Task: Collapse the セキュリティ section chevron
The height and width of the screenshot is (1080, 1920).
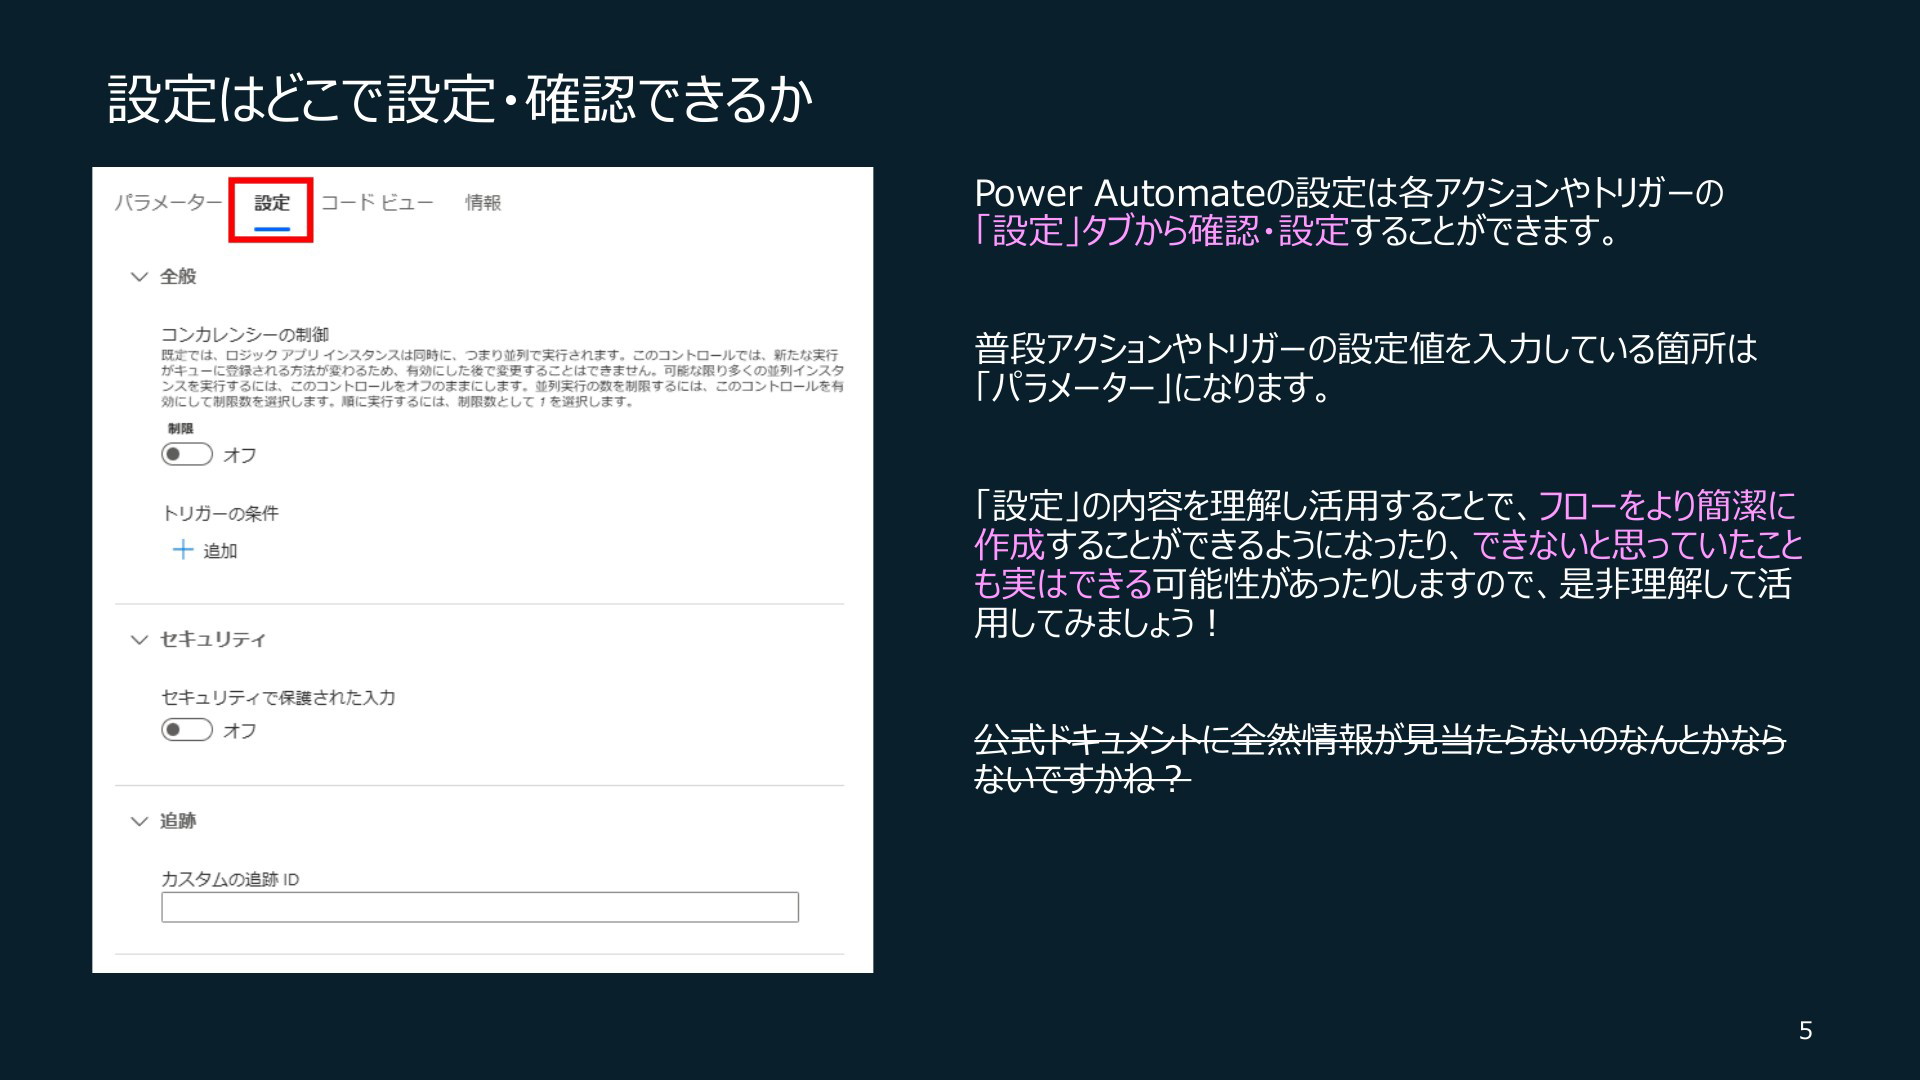Action: [x=139, y=640]
